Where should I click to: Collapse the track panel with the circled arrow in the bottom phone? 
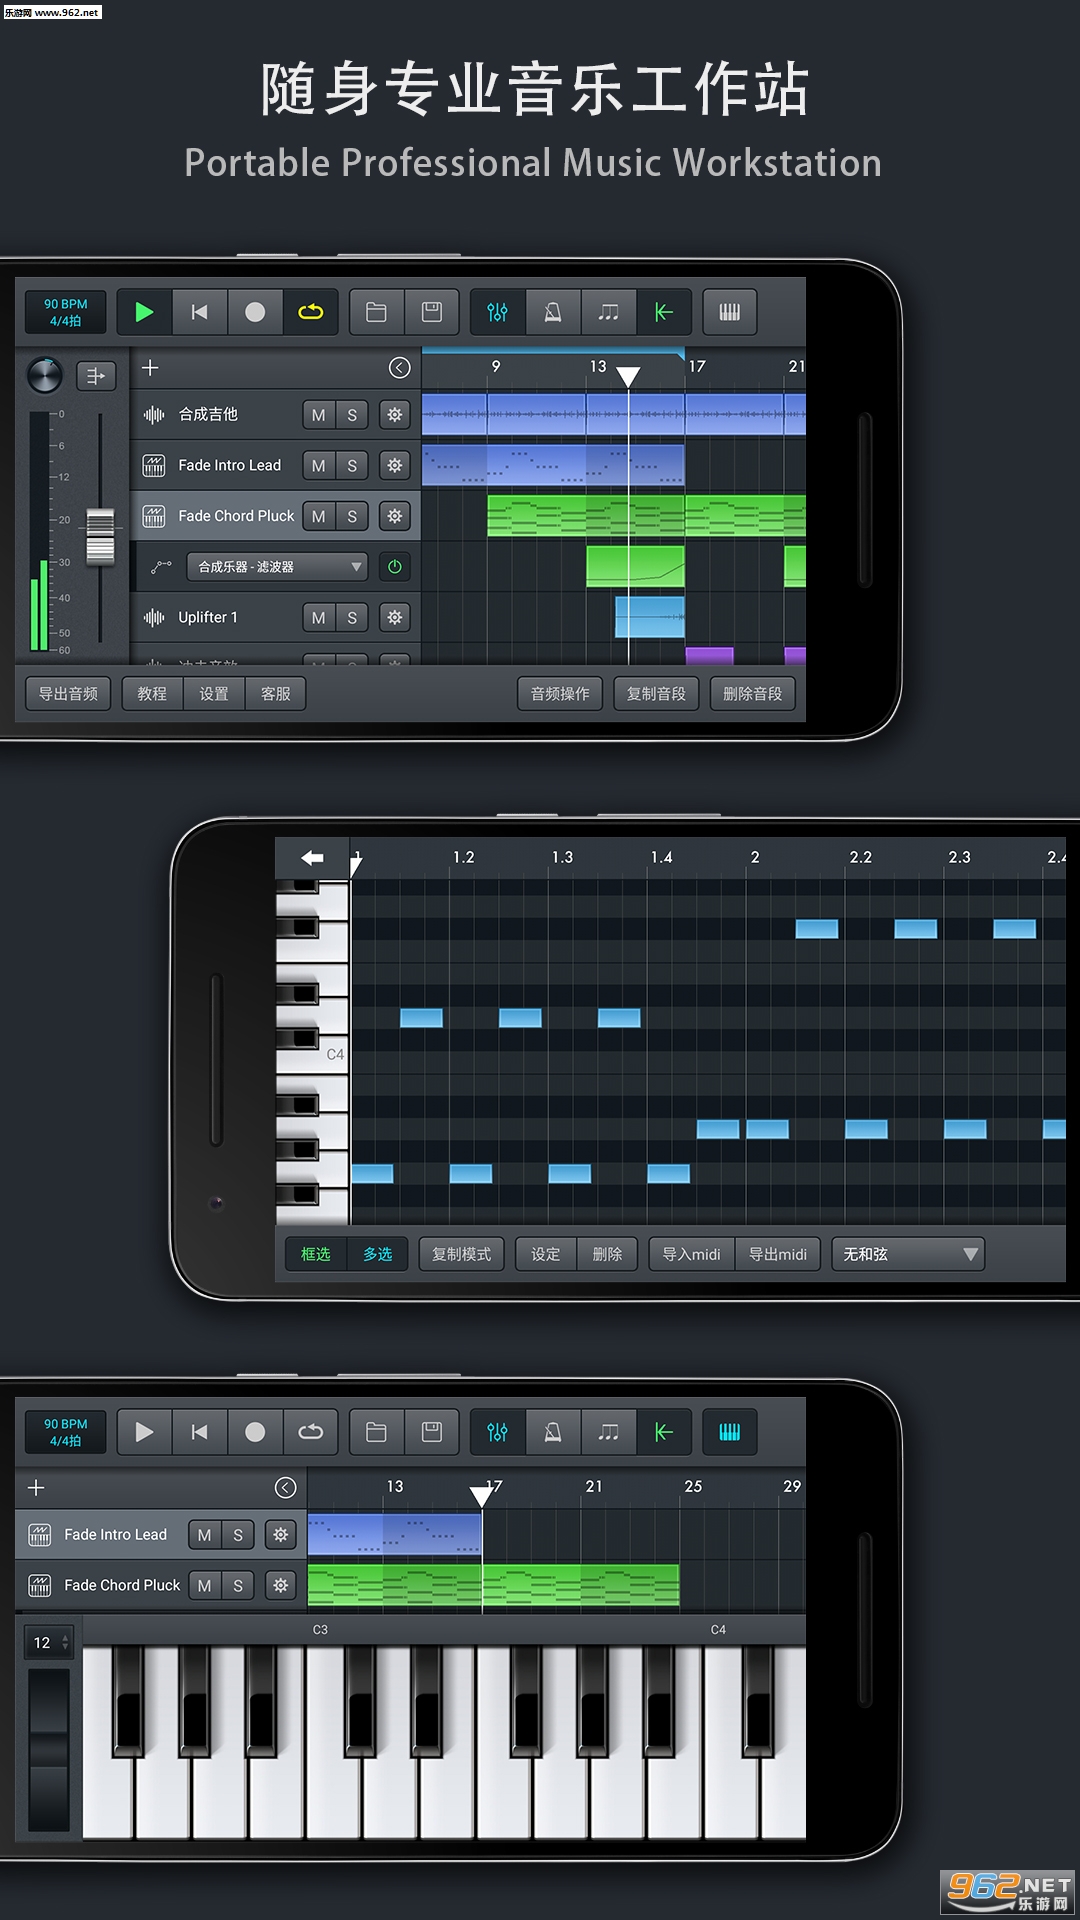pyautogui.click(x=285, y=1488)
